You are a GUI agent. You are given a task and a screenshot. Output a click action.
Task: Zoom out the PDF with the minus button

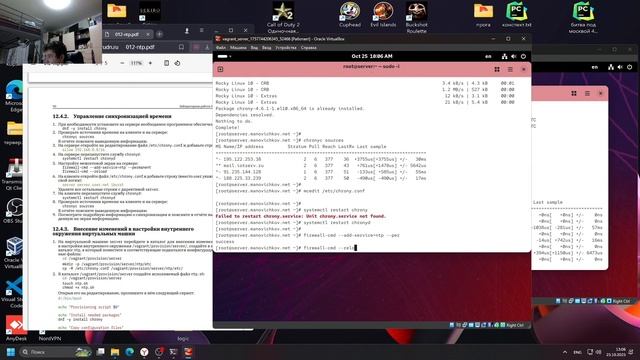(122, 63)
